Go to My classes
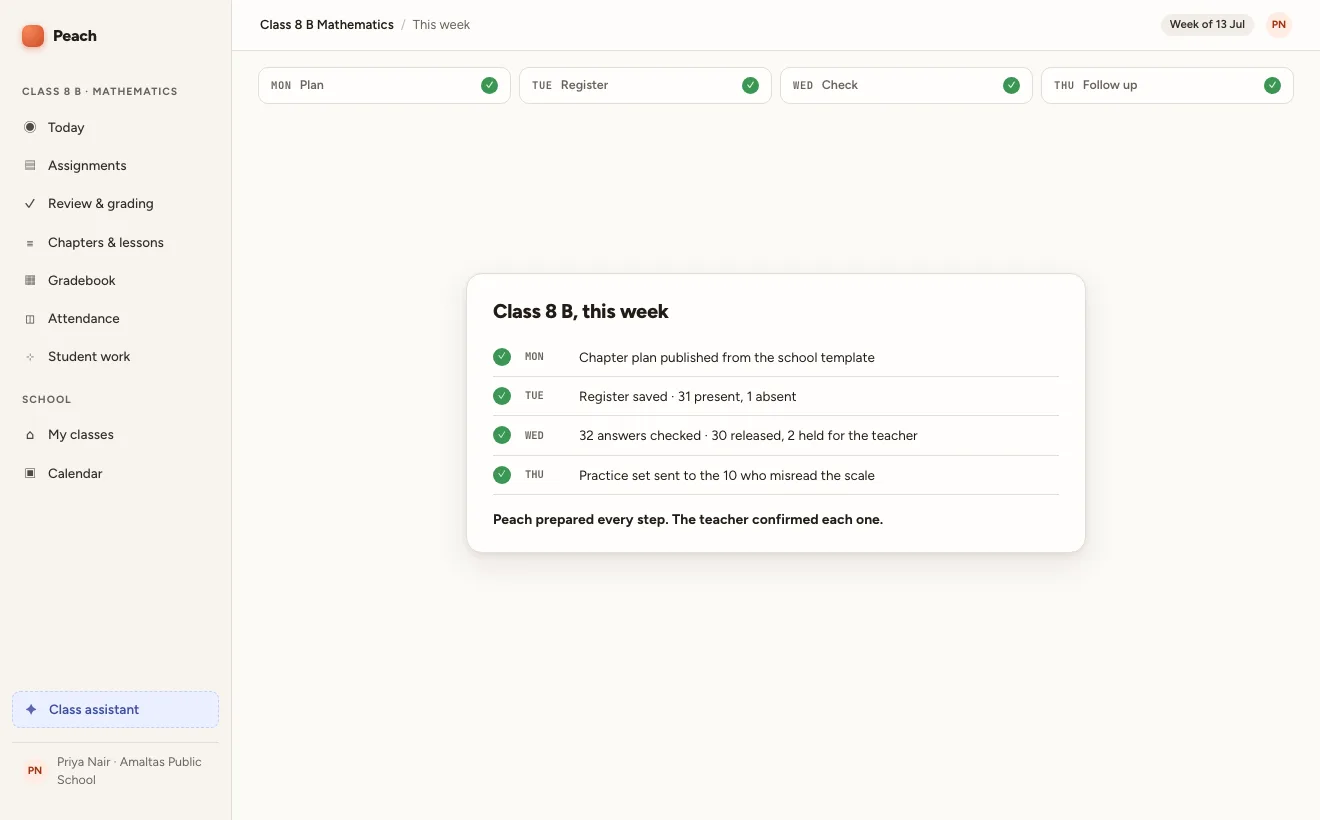 116,435
